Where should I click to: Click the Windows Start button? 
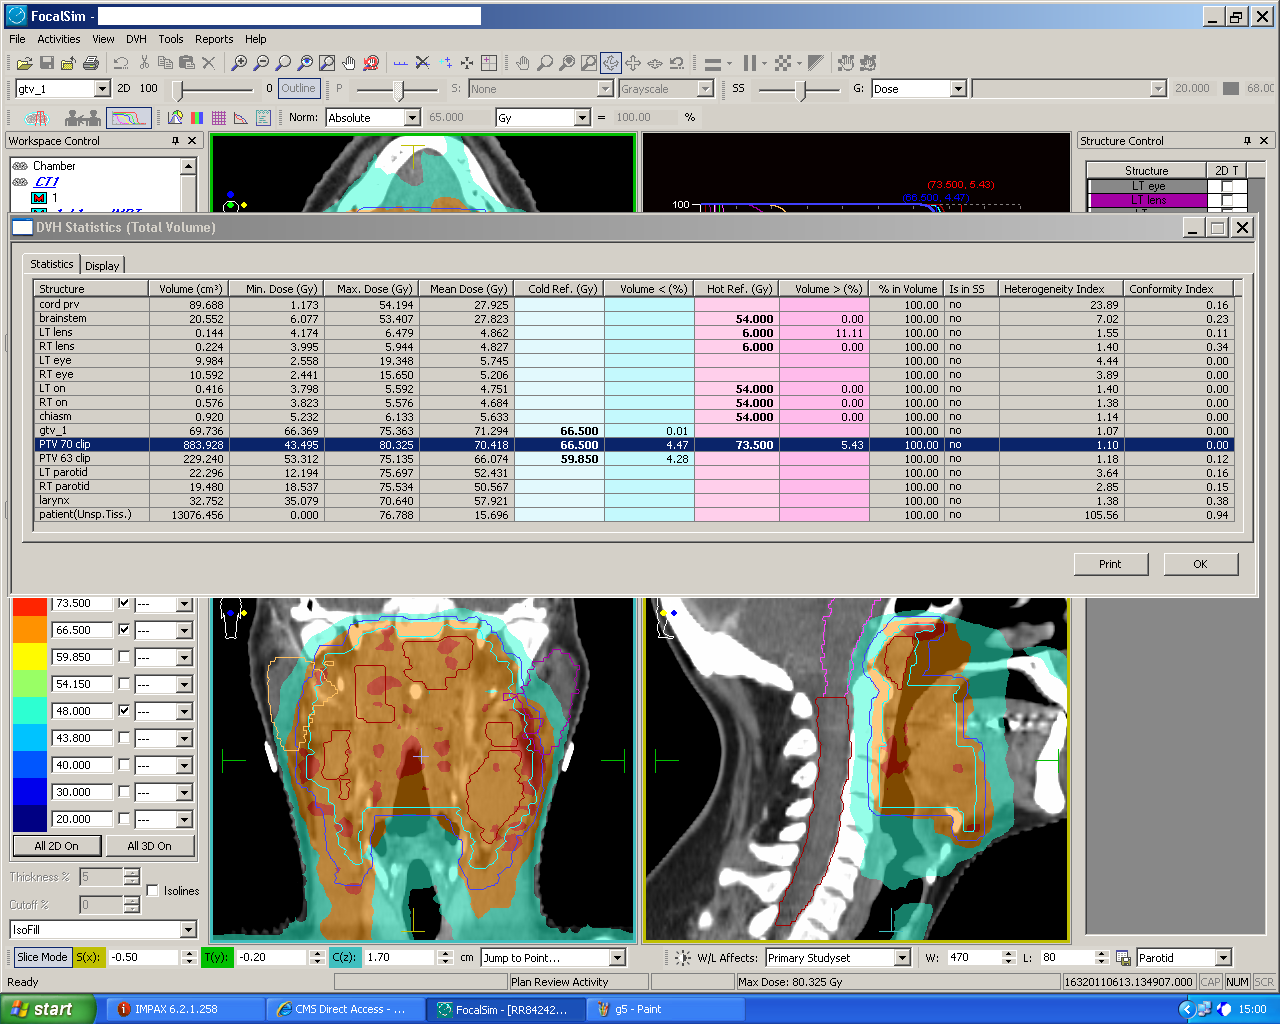click(x=48, y=1009)
